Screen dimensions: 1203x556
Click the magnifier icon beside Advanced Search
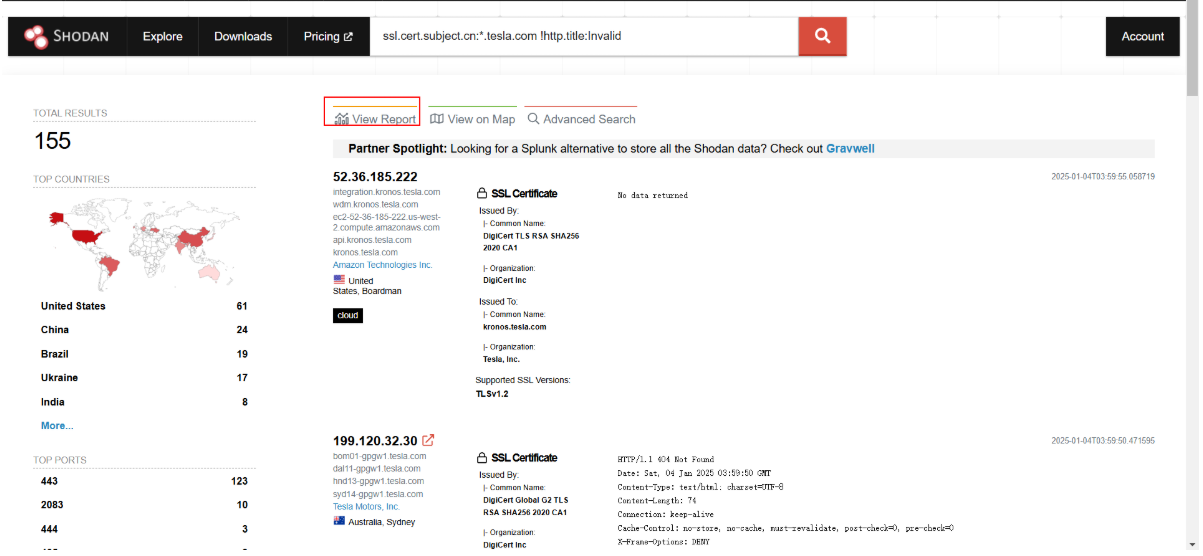pyautogui.click(x=533, y=119)
